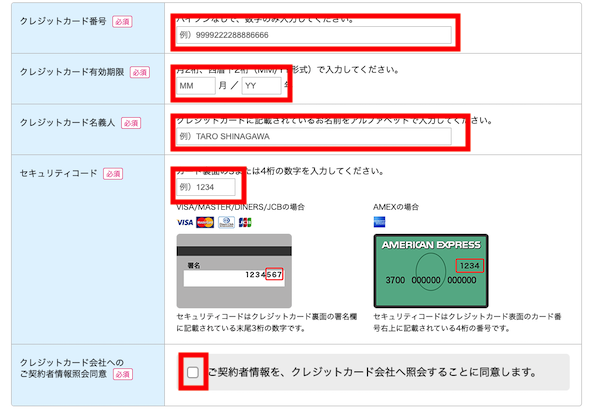Click the 必須 badge beside クレジットカード名義人
This screenshot has width=600, height=415.
click(131, 123)
